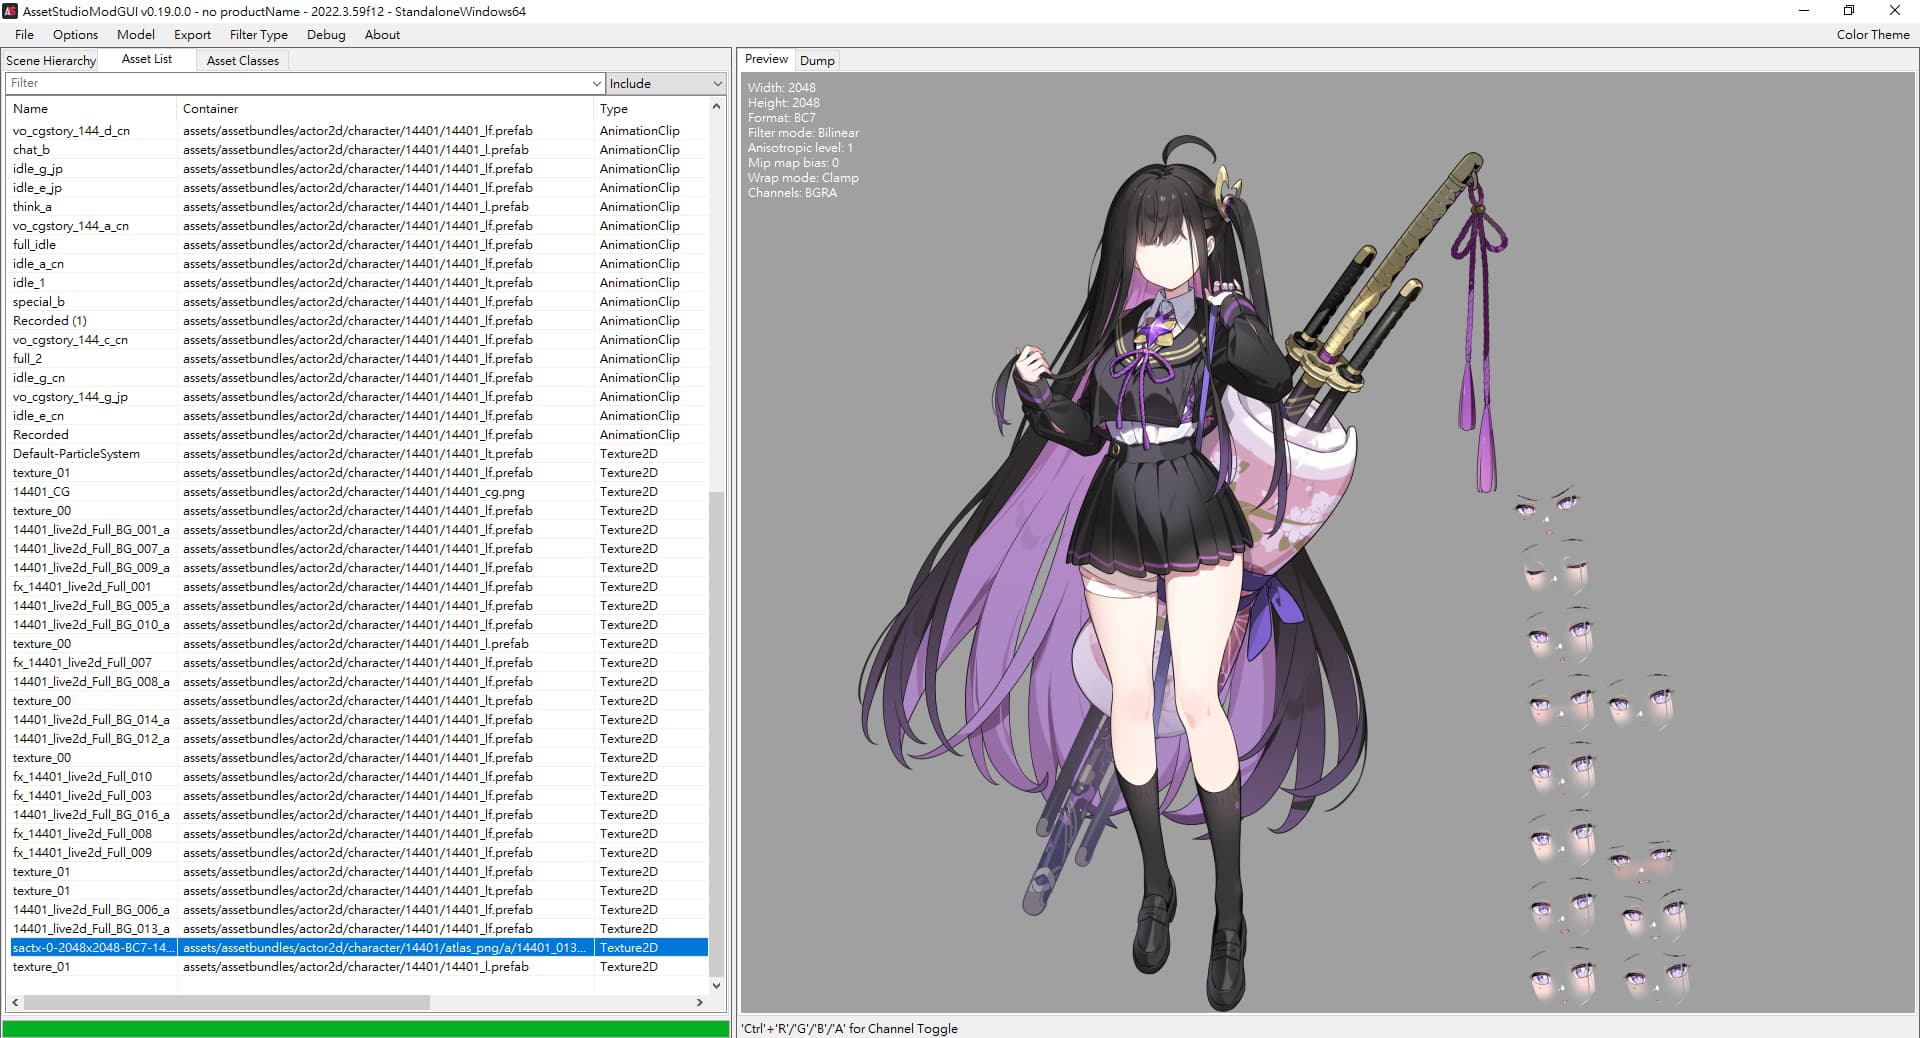Click the horizontal scrollbar left arrow
Image resolution: width=1920 pixels, height=1038 pixels.
coord(15,1002)
